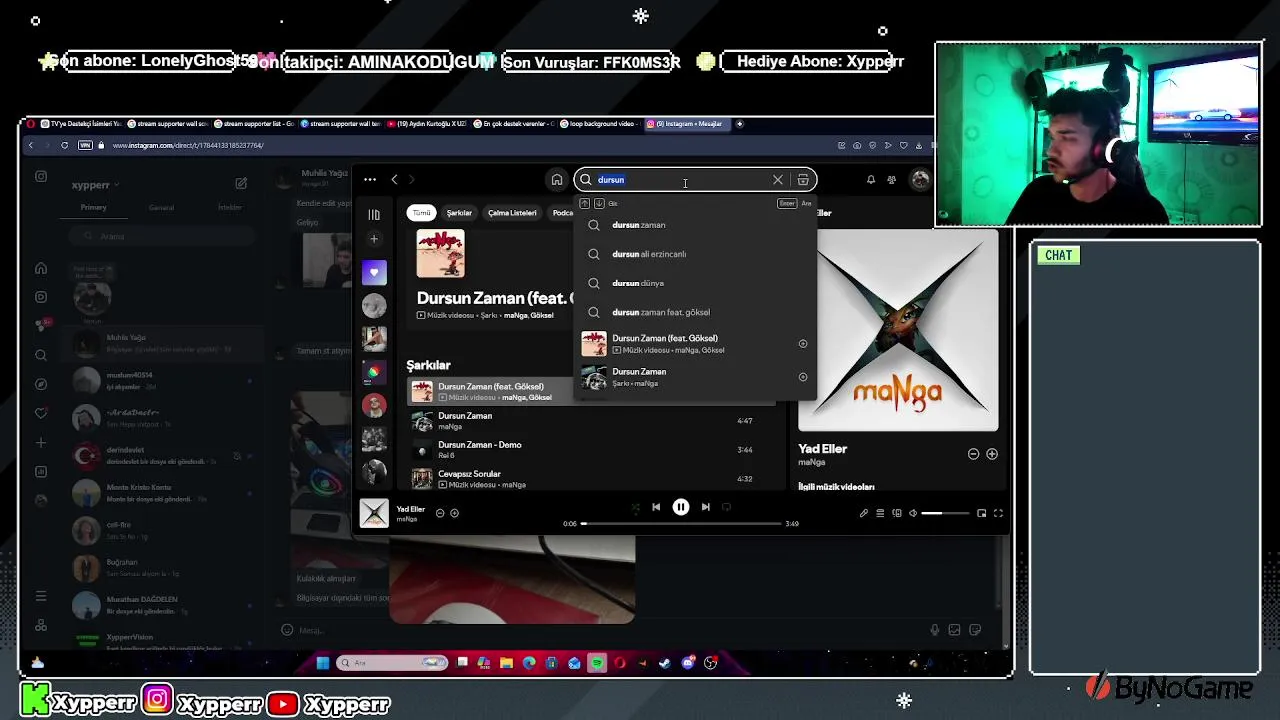The image size is (1280, 720).
Task: Collapse Your Library sidebar icon
Action: click(374, 214)
